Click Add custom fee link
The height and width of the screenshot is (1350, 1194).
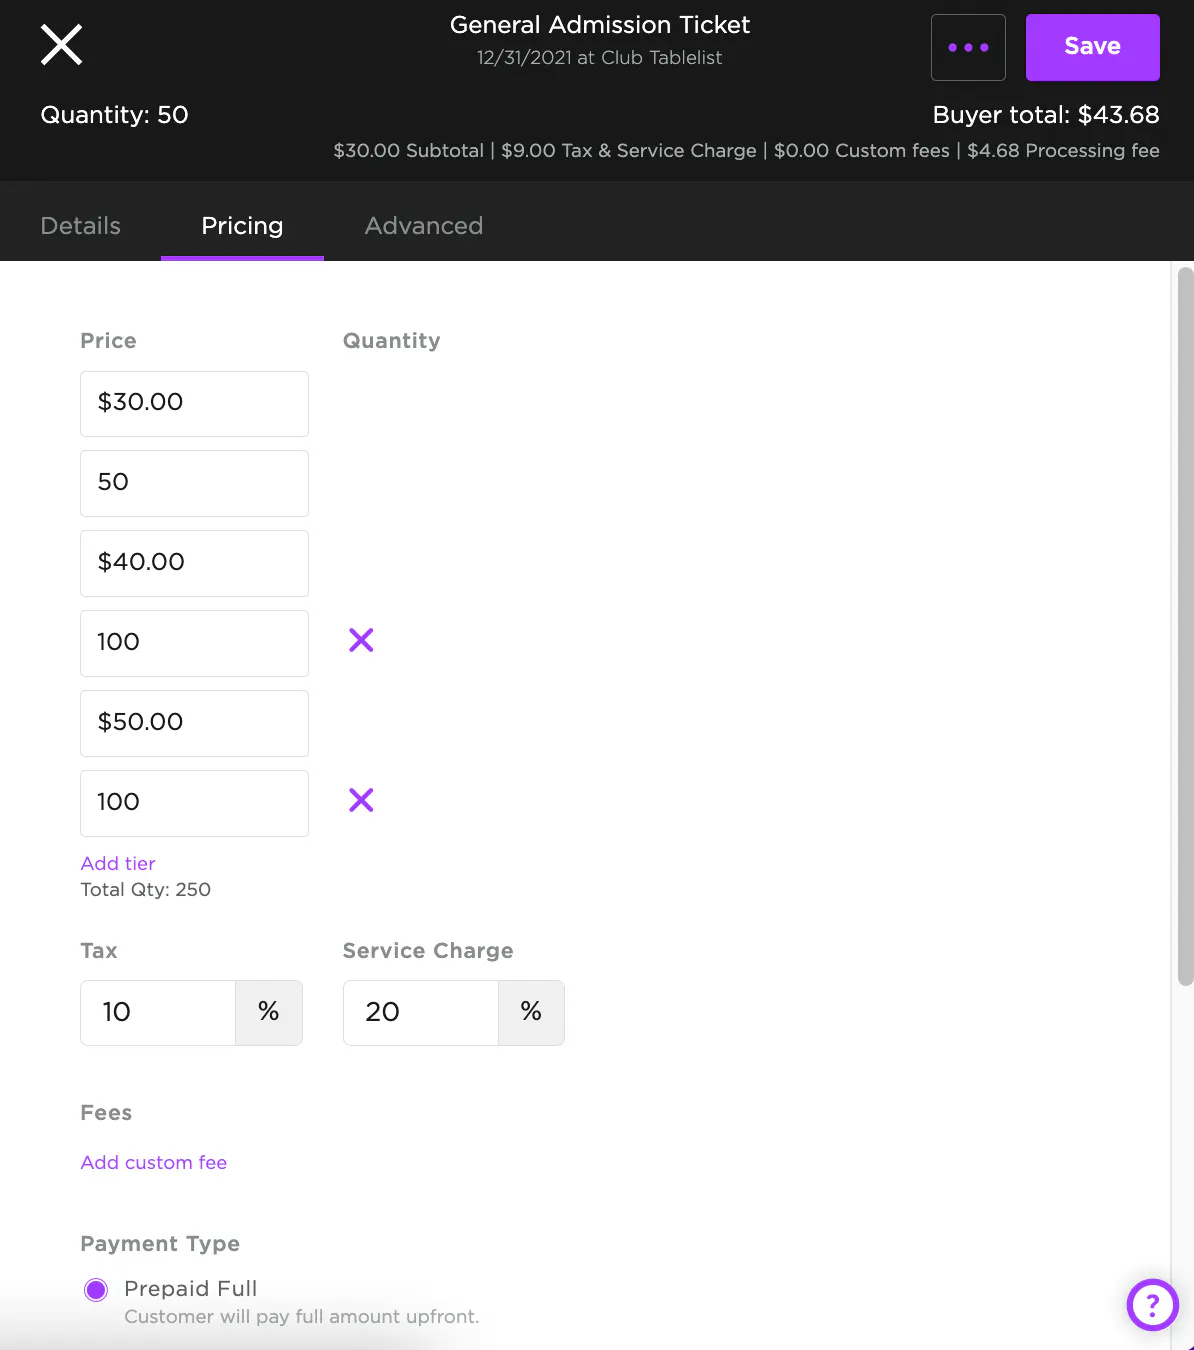[x=154, y=1162]
